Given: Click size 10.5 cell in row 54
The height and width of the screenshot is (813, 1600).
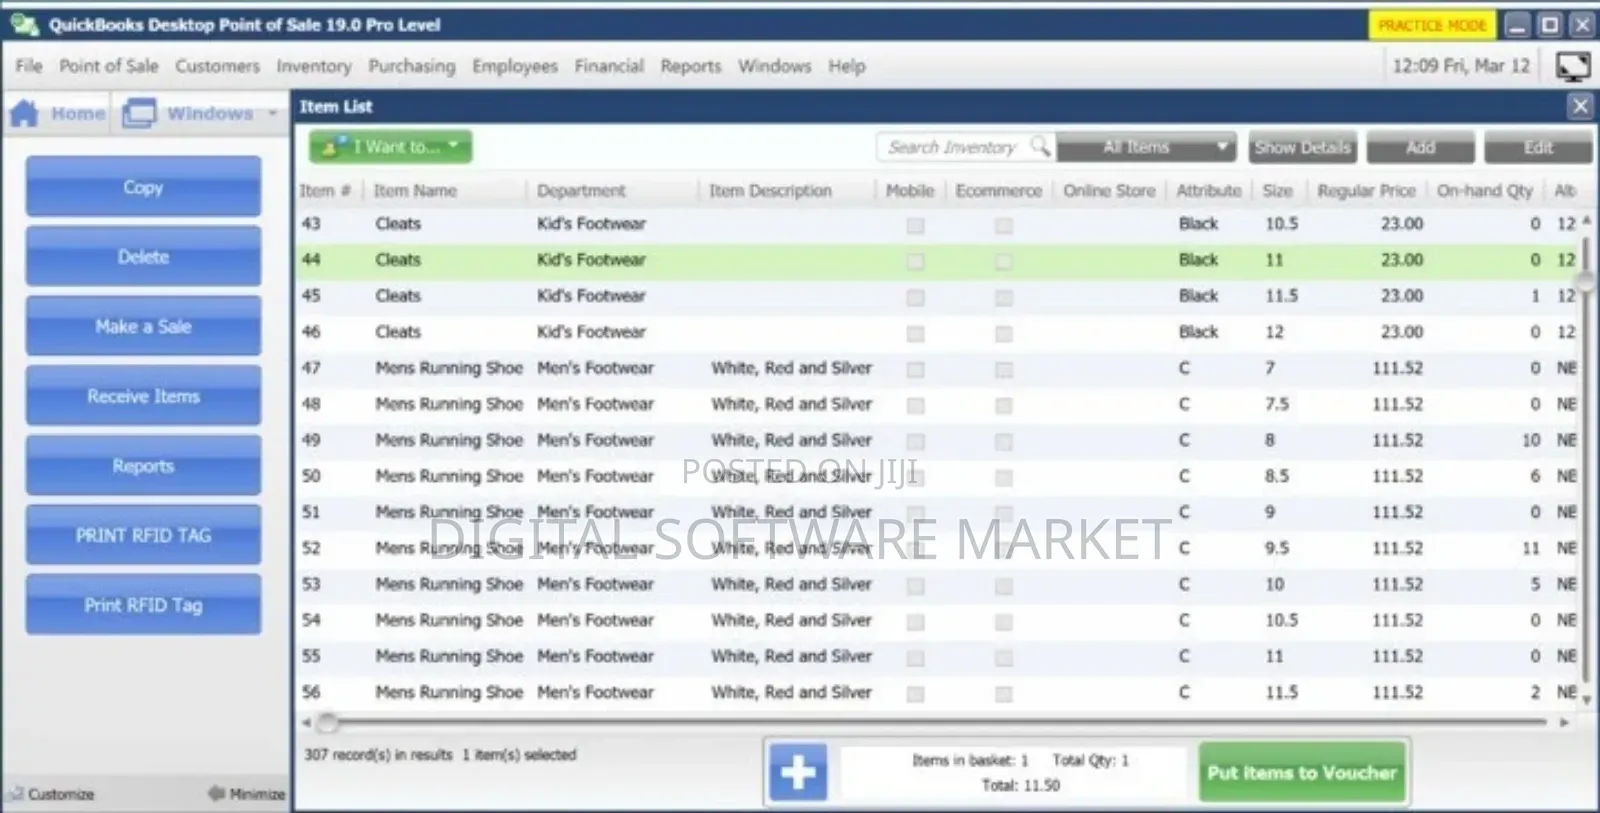Looking at the screenshot, I should pos(1281,620).
